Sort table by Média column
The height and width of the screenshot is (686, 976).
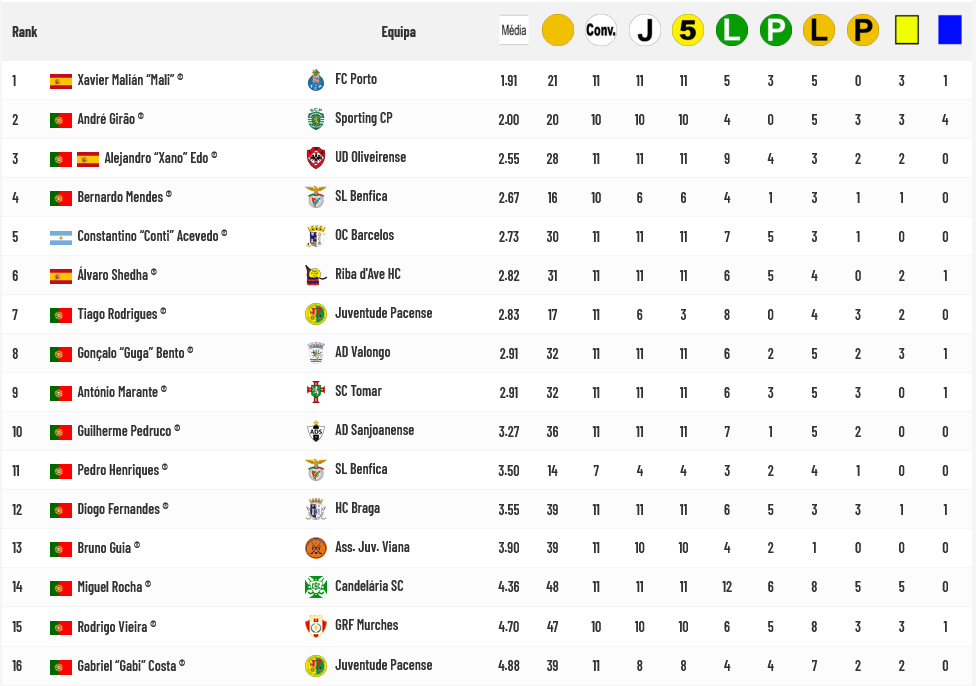pyautogui.click(x=514, y=30)
